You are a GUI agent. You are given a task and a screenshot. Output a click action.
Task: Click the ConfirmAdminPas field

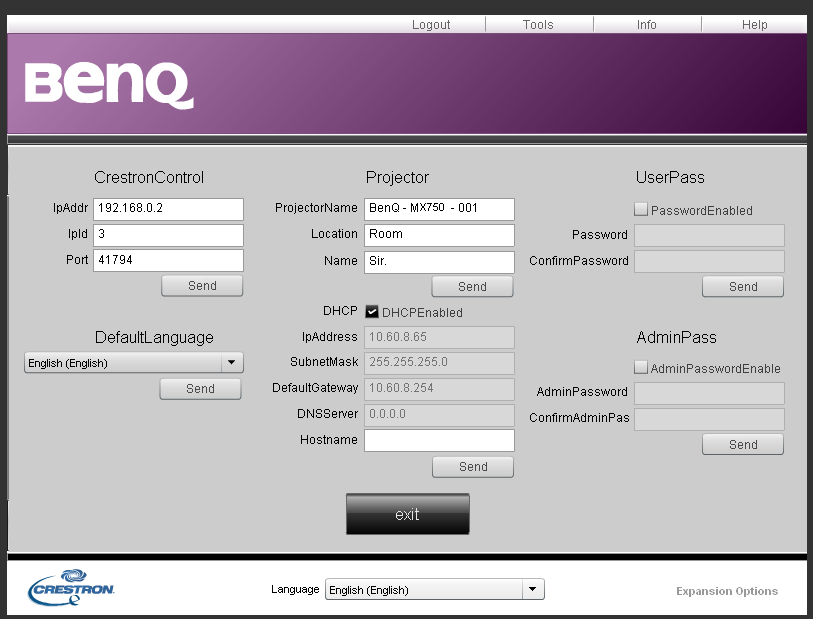[x=709, y=419]
